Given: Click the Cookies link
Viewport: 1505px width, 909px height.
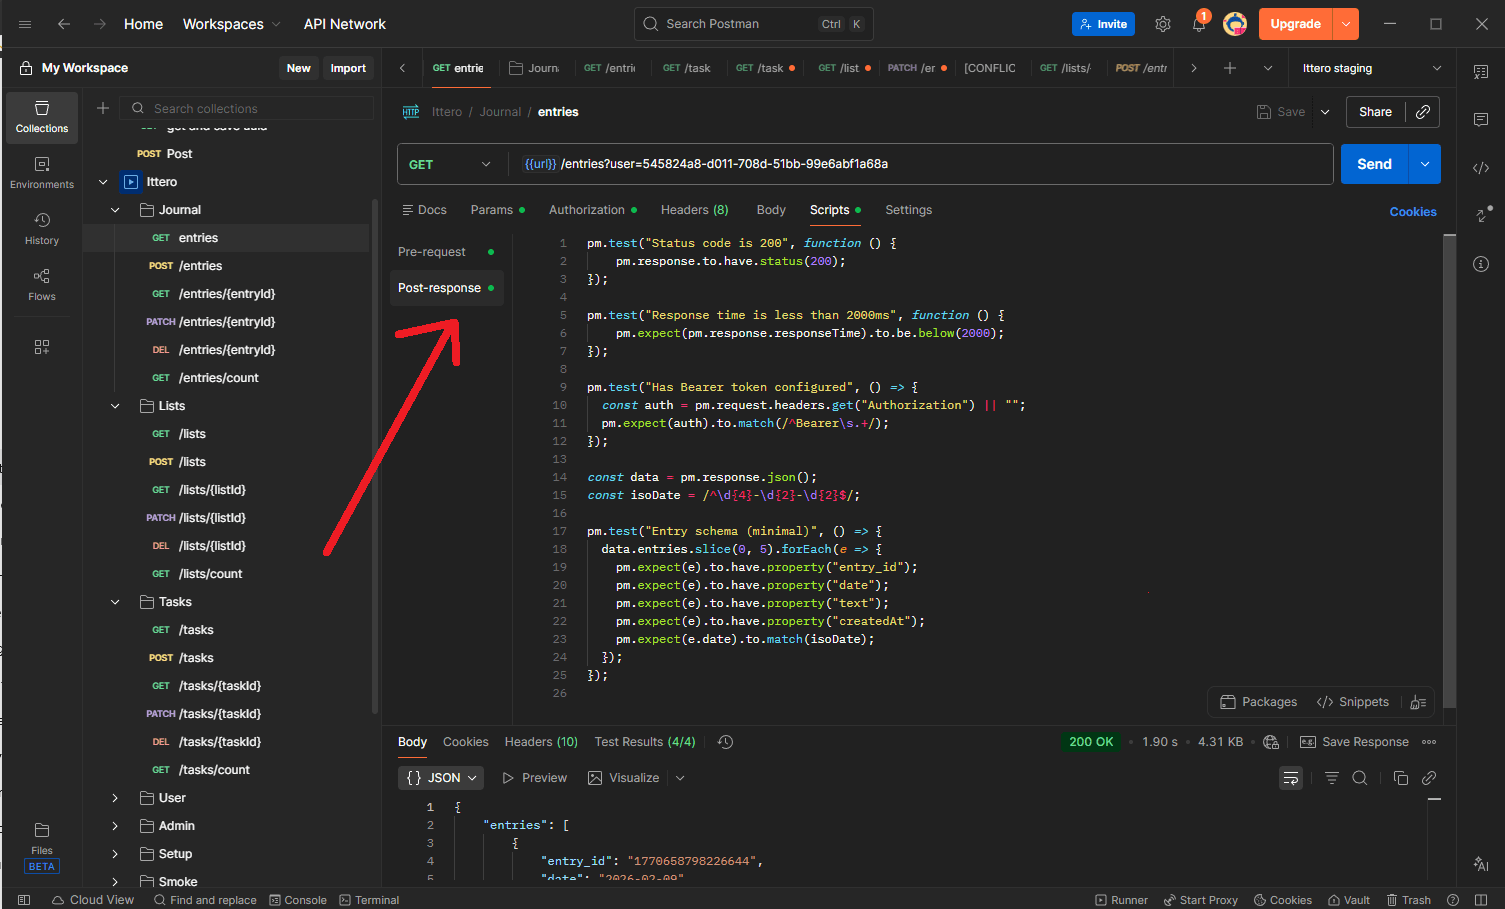Looking at the screenshot, I should pos(1412,212).
